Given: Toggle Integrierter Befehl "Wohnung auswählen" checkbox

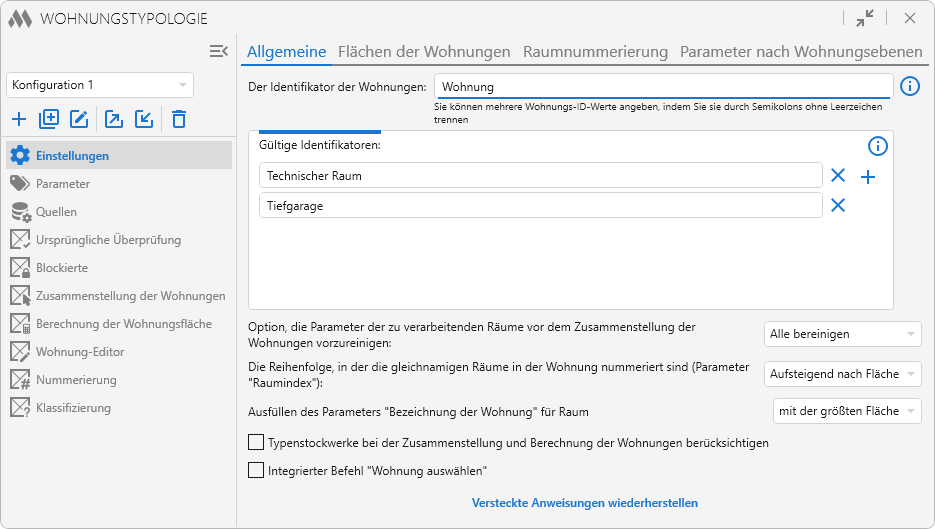Looking at the screenshot, I should (256, 470).
